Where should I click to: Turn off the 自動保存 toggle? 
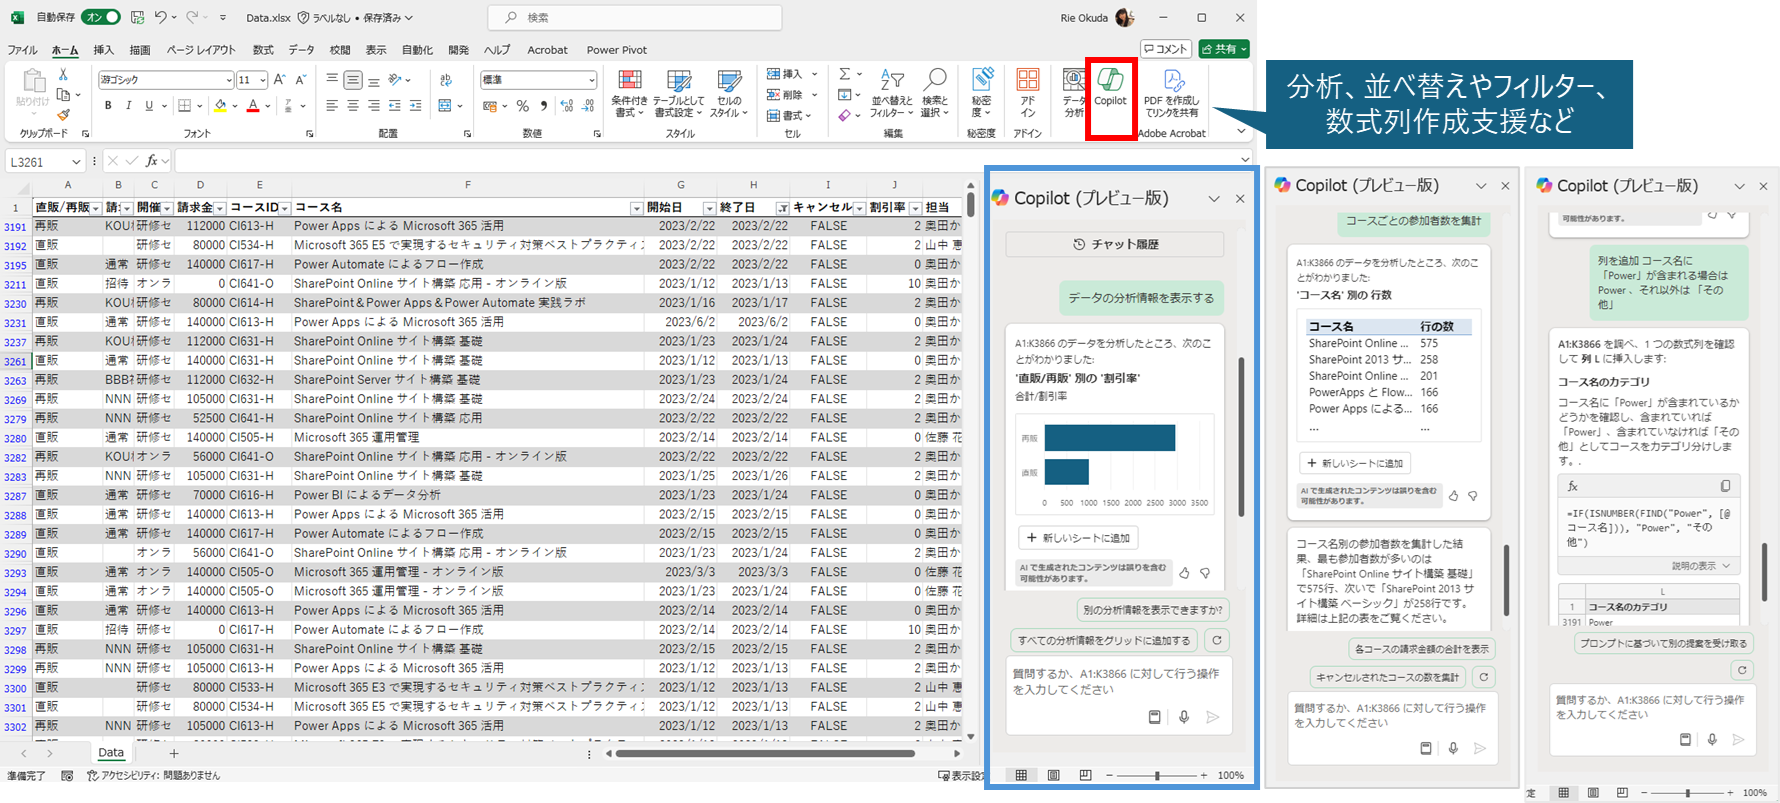pos(101,17)
